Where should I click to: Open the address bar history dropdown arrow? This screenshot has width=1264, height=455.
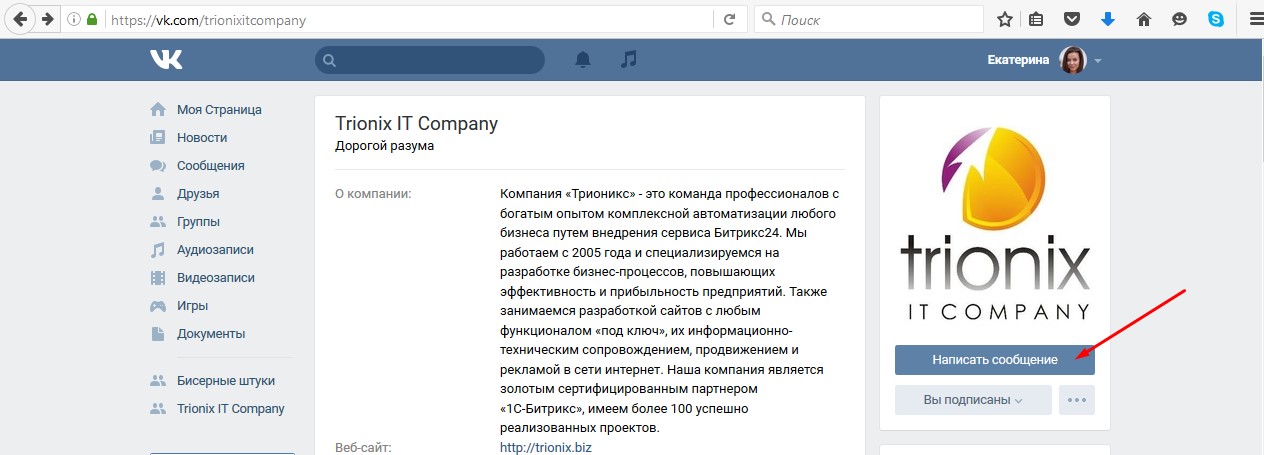(x=702, y=19)
